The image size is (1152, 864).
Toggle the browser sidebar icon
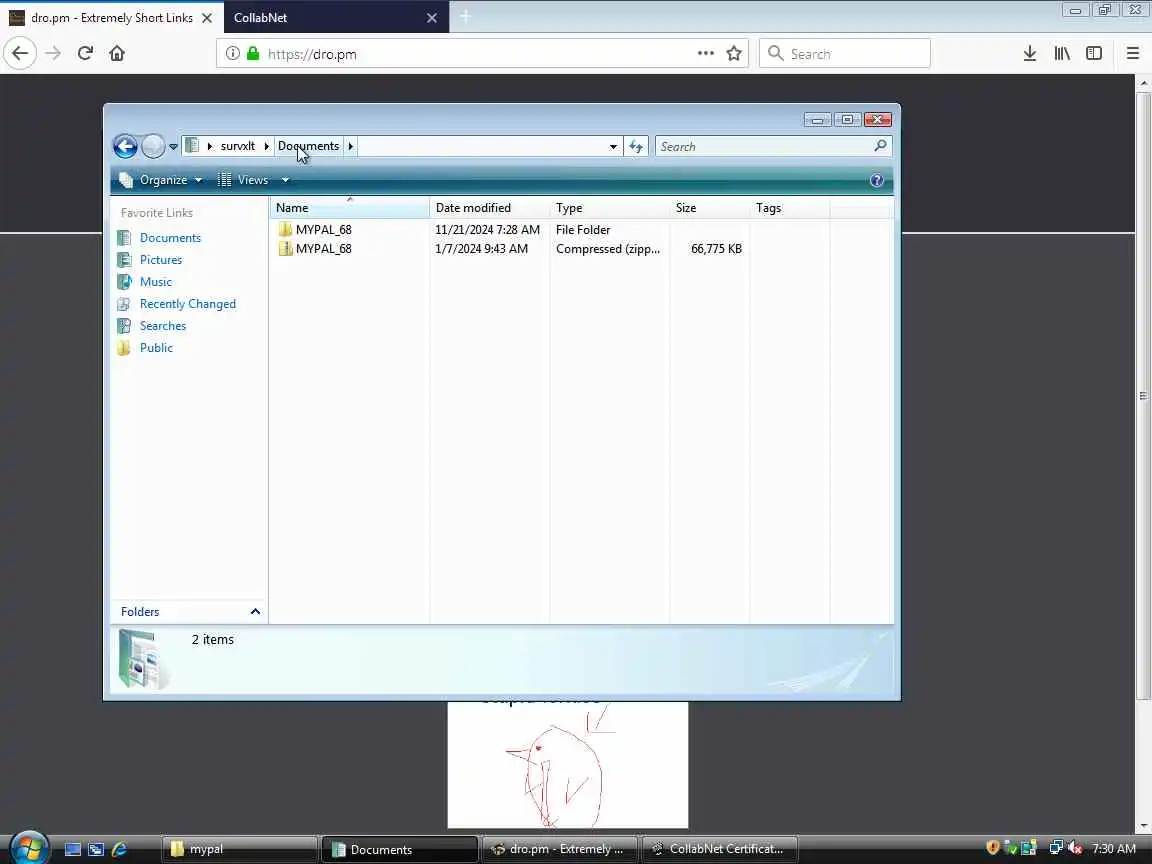pyautogui.click(x=1094, y=53)
